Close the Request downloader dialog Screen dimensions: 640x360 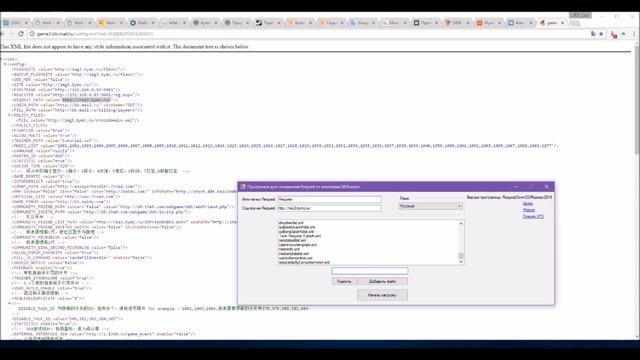(x=547, y=187)
